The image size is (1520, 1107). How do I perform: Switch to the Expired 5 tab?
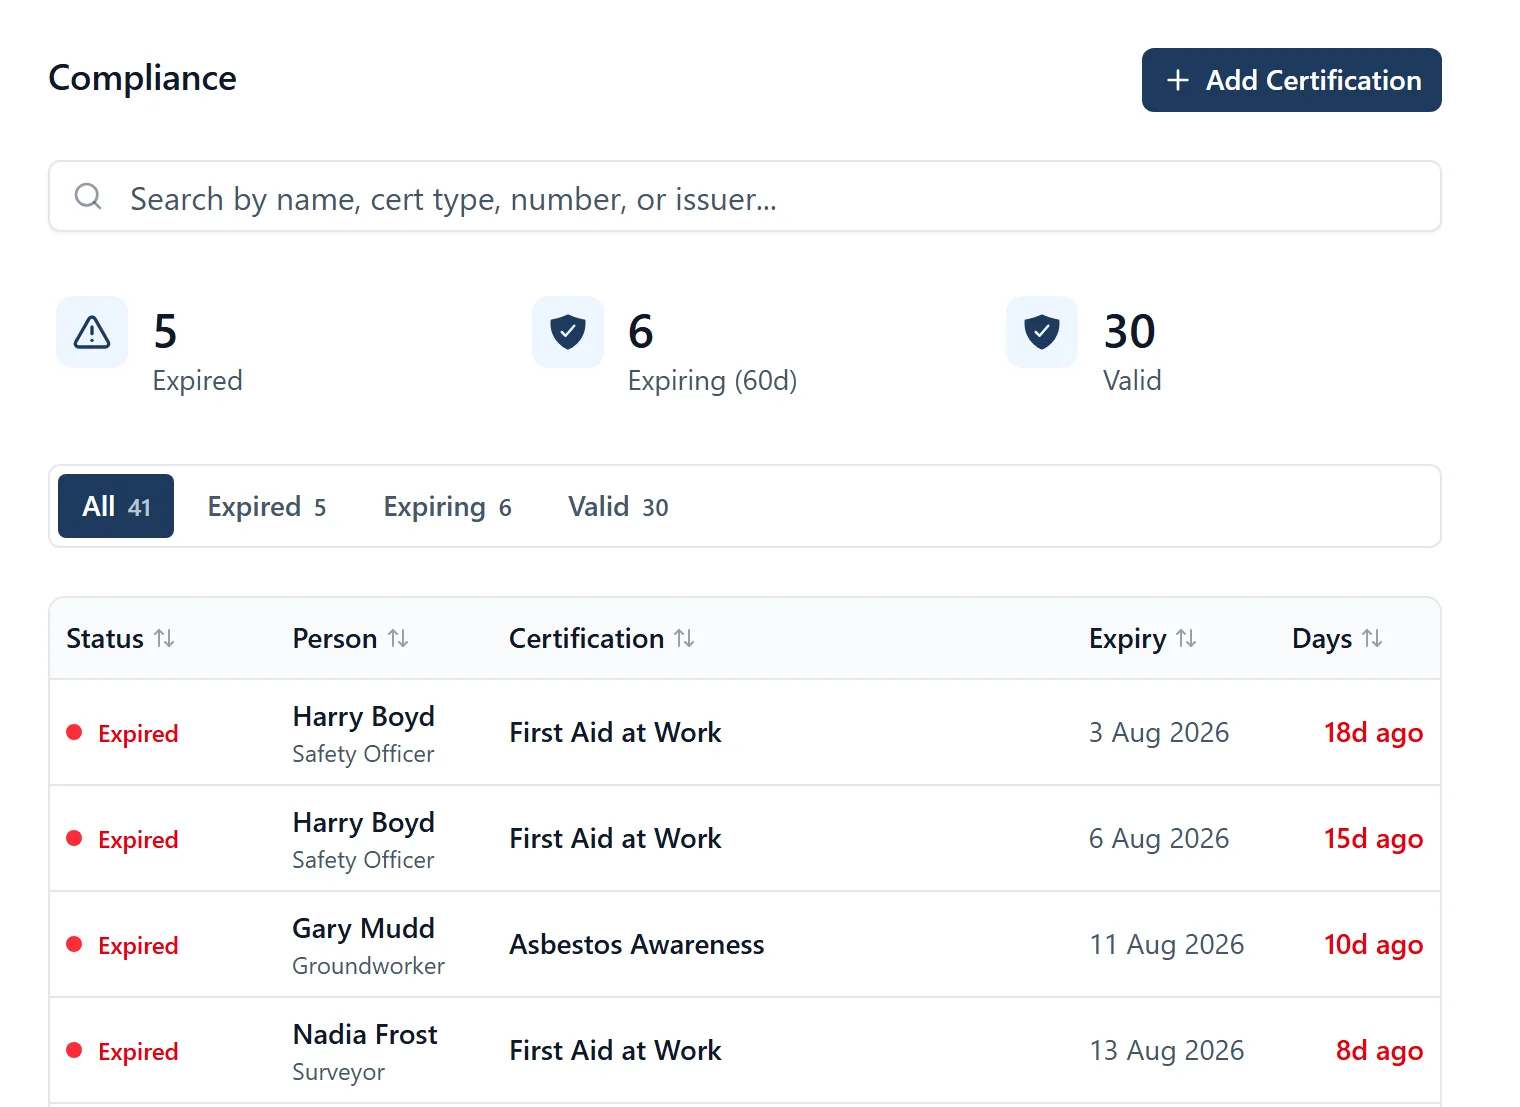[267, 506]
